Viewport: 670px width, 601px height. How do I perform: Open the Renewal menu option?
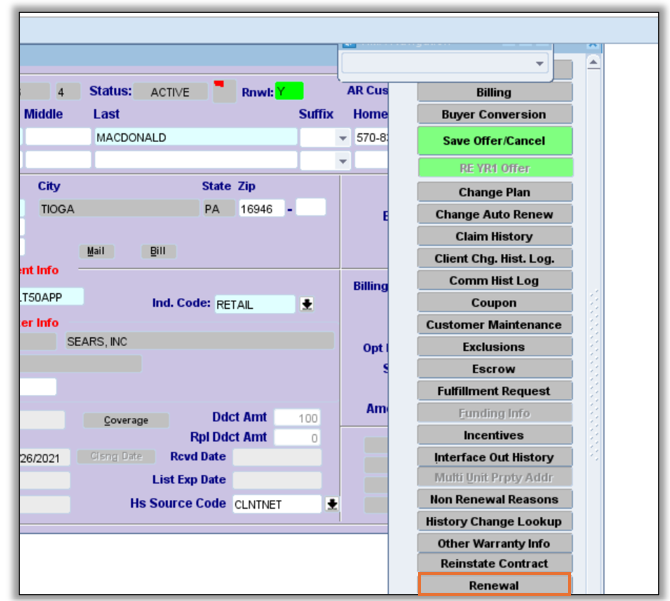[x=494, y=585]
